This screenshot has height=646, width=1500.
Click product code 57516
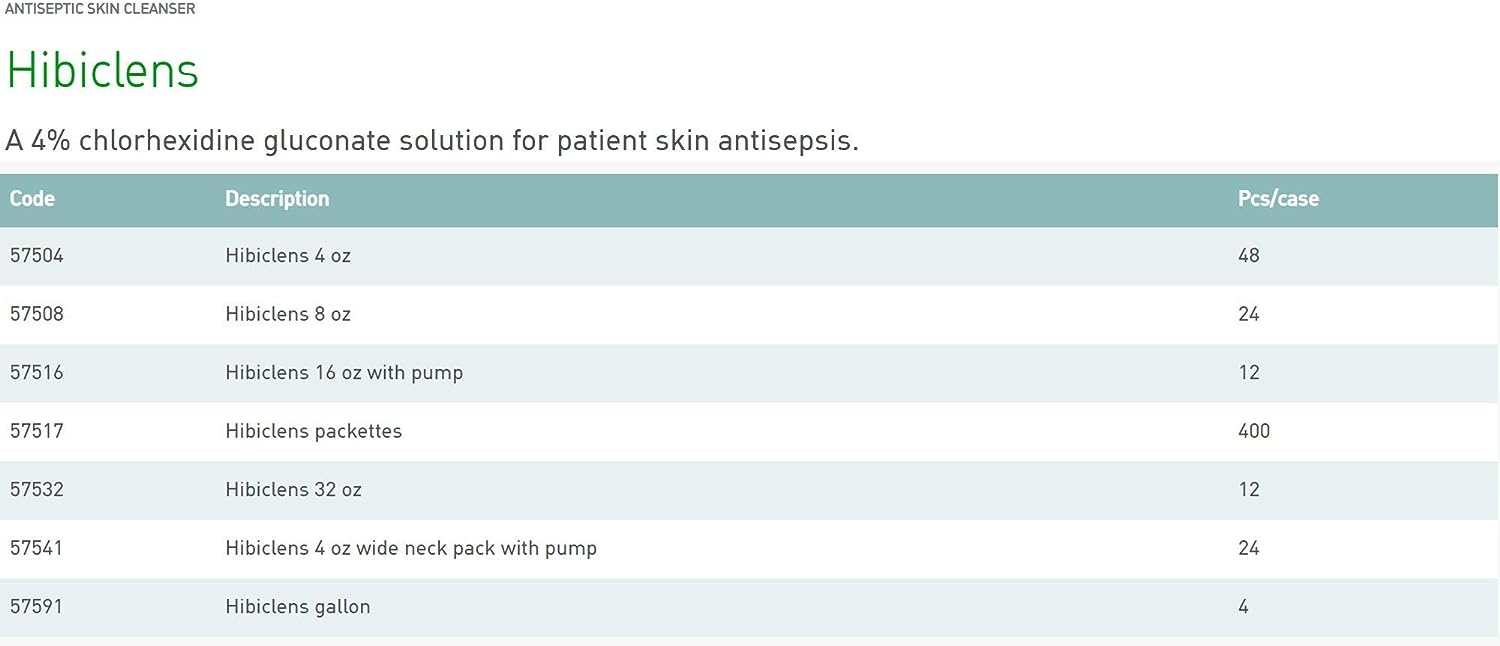tap(37, 373)
